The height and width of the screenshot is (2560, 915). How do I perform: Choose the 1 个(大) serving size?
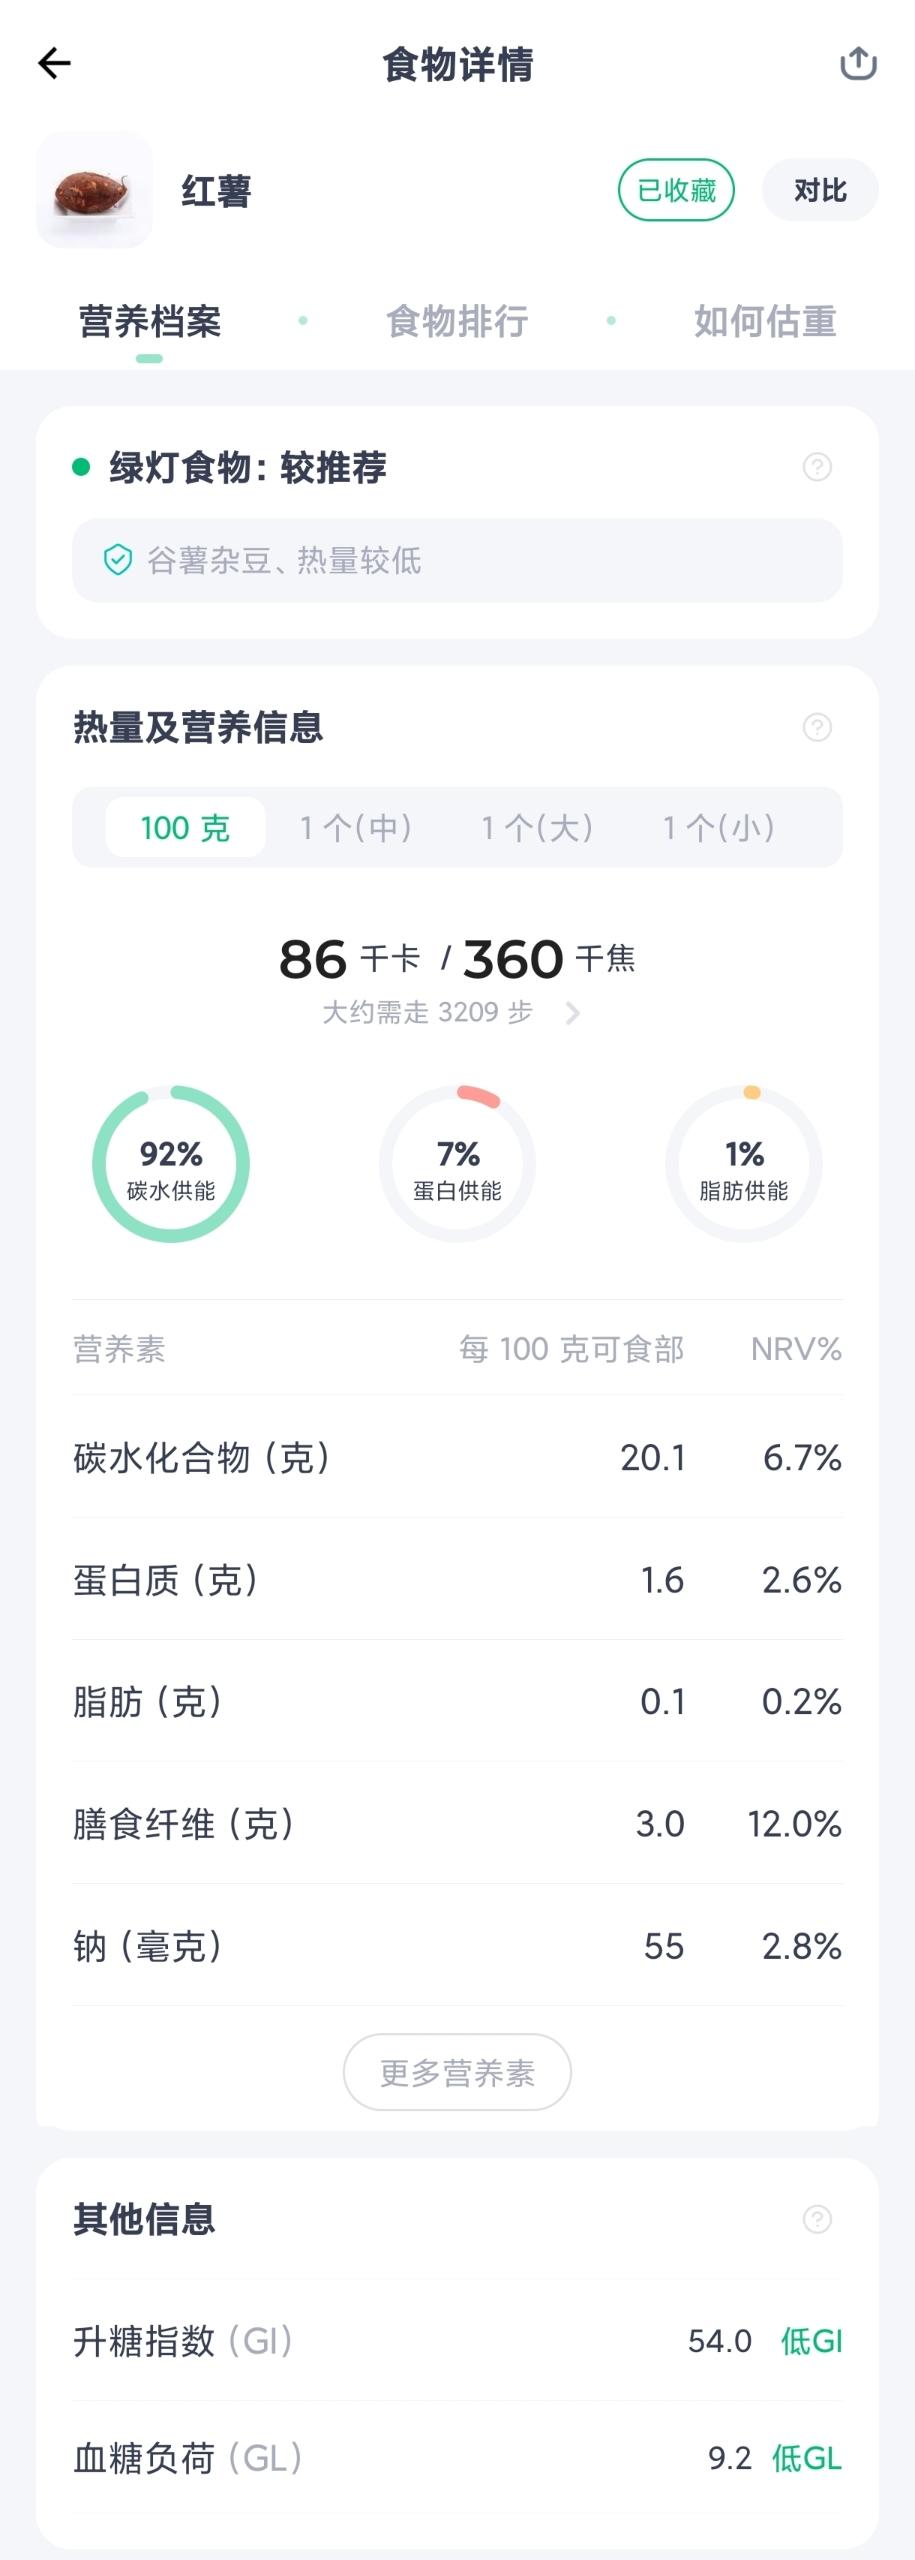[537, 828]
